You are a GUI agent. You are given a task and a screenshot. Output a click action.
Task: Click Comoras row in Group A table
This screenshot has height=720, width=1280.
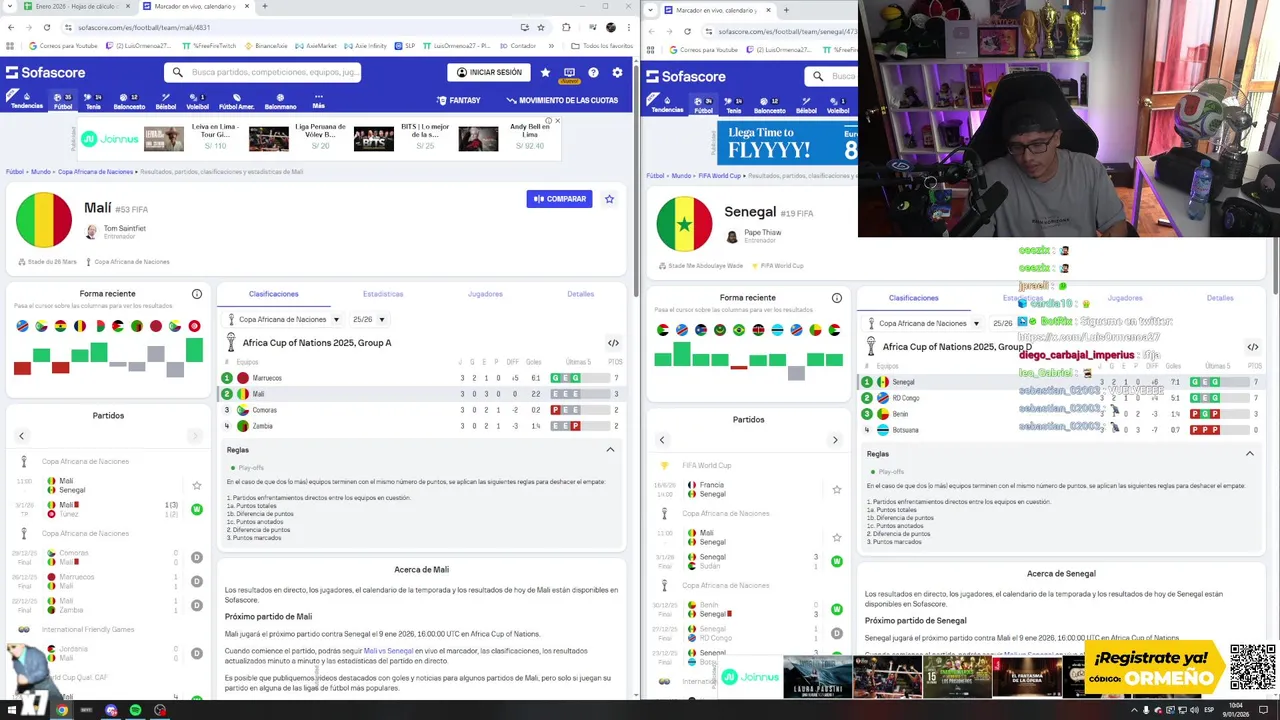422,410
